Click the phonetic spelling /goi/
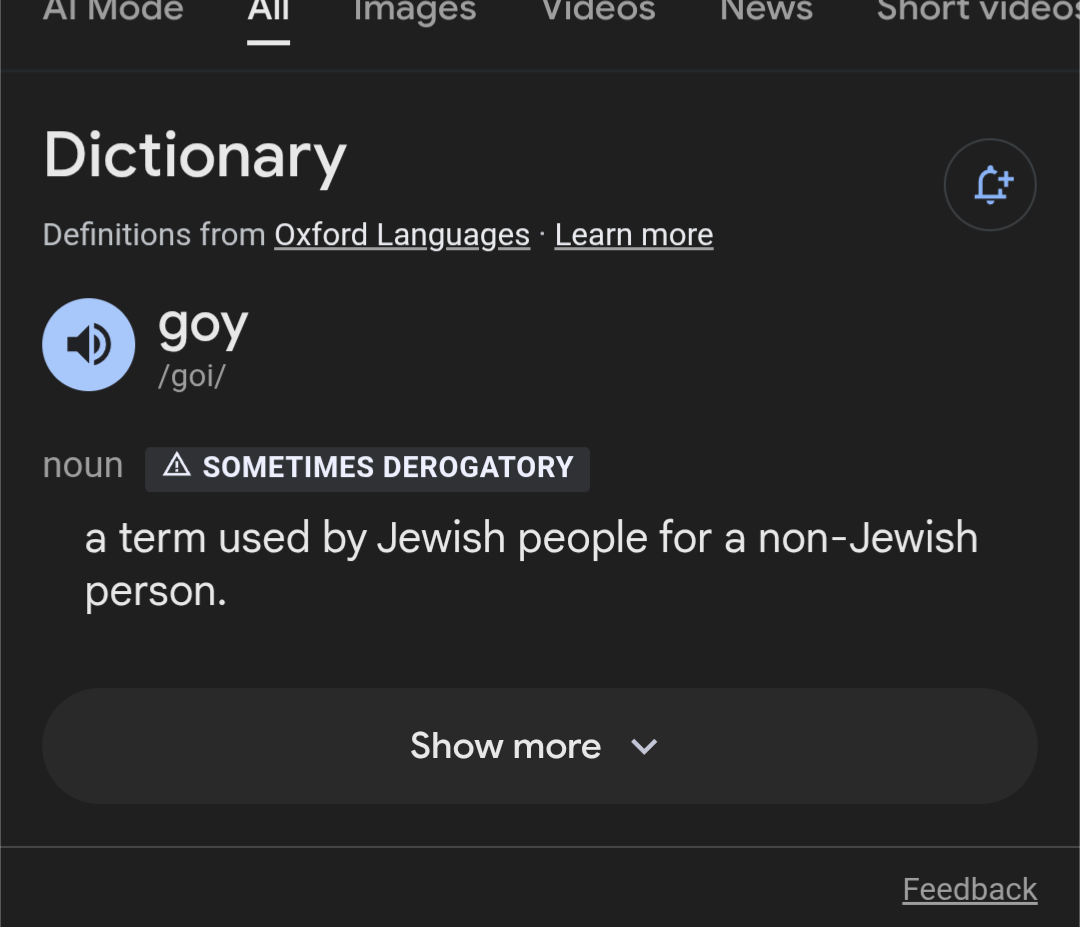 pyautogui.click(x=192, y=377)
